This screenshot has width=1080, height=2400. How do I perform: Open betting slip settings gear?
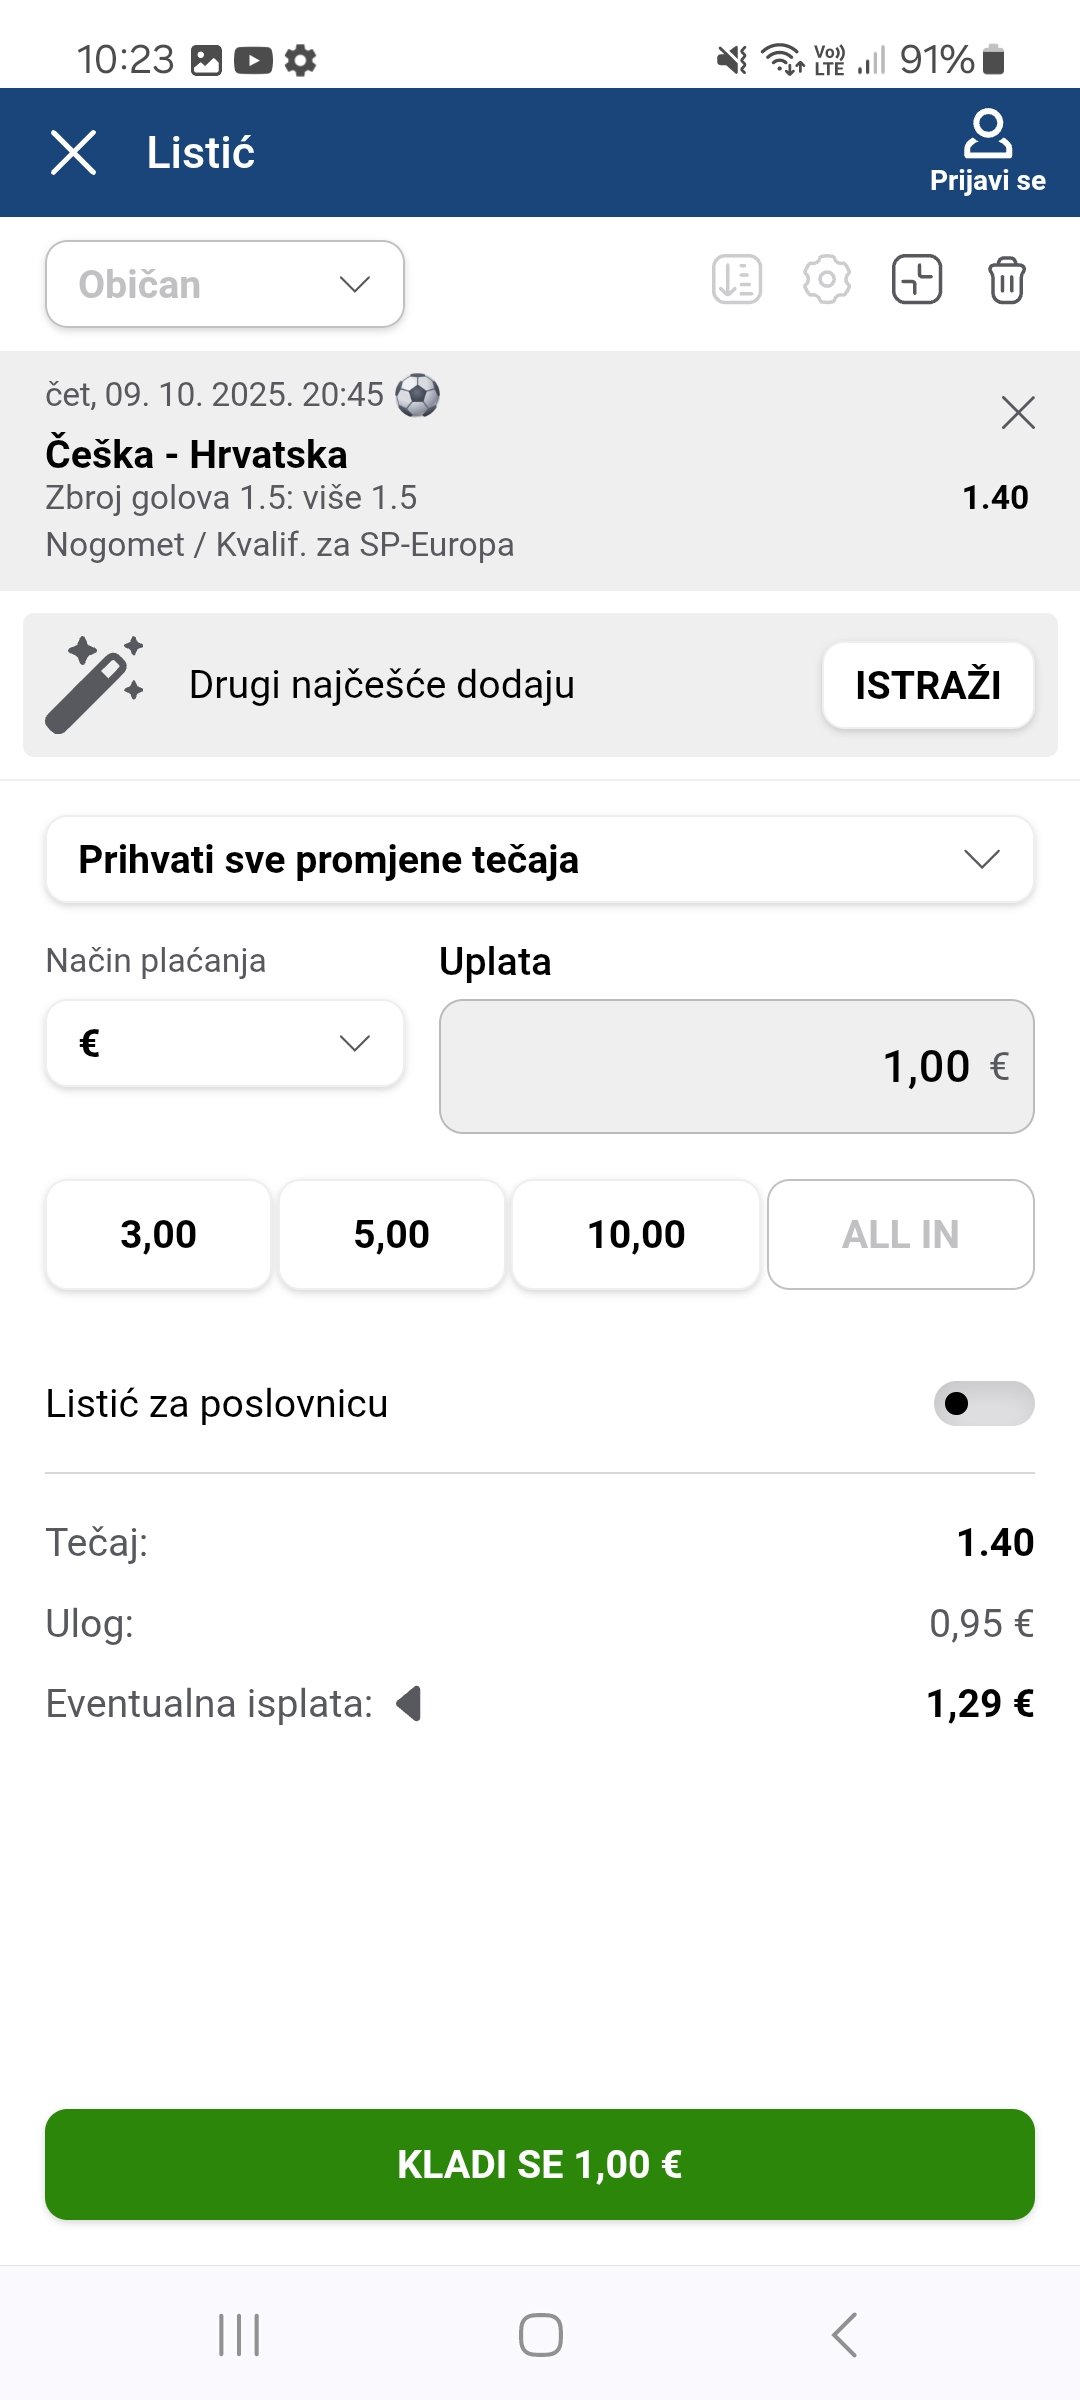click(x=827, y=280)
